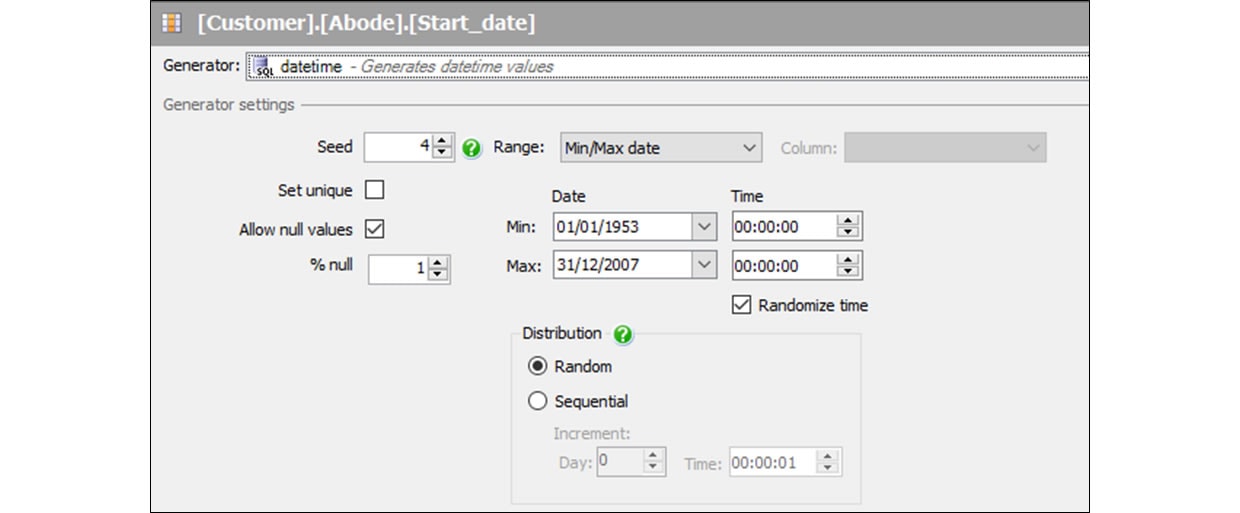Adjust the Increment Time spinner
Viewport: 1240px width, 513px height.
(828, 462)
